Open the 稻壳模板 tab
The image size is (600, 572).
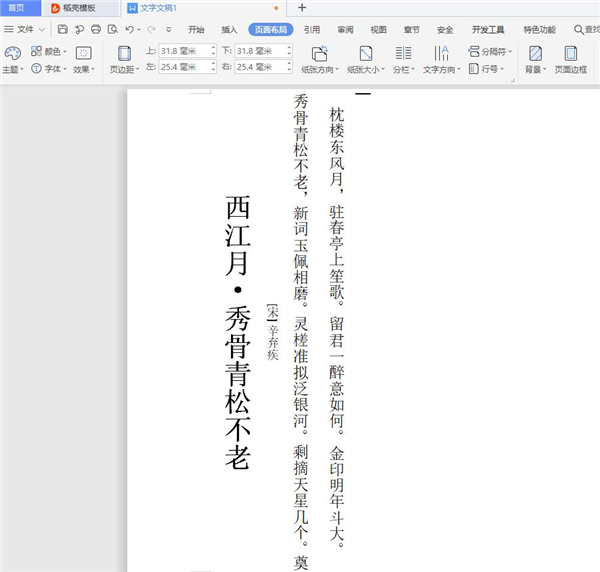click(x=78, y=8)
